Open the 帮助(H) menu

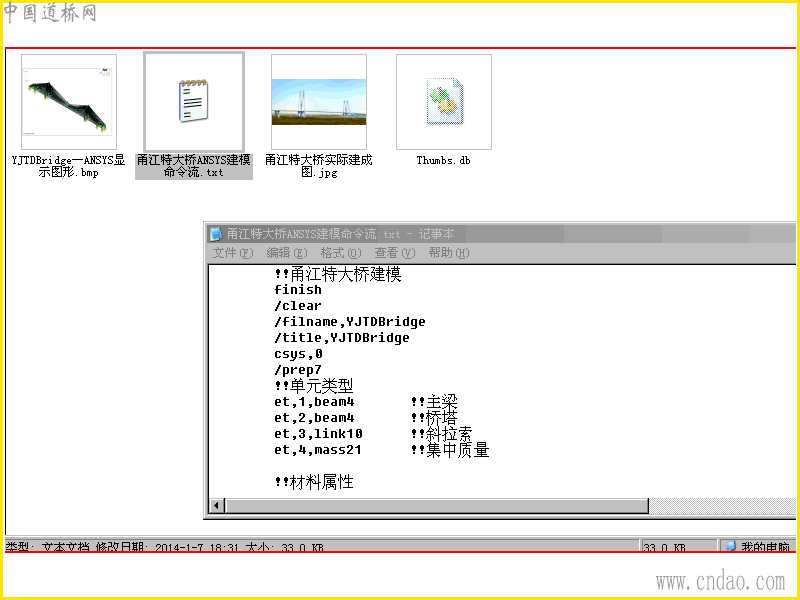[x=449, y=253]
